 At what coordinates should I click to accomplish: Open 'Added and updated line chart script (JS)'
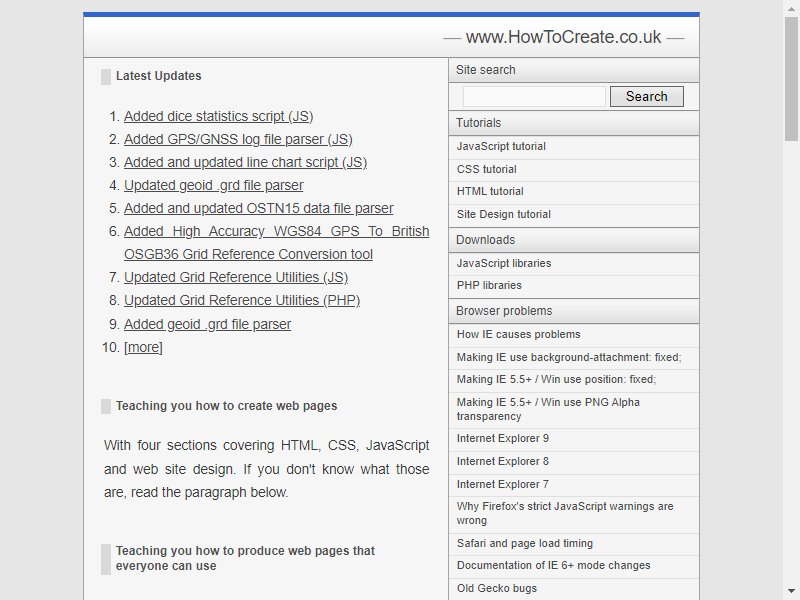click(245, 162)
